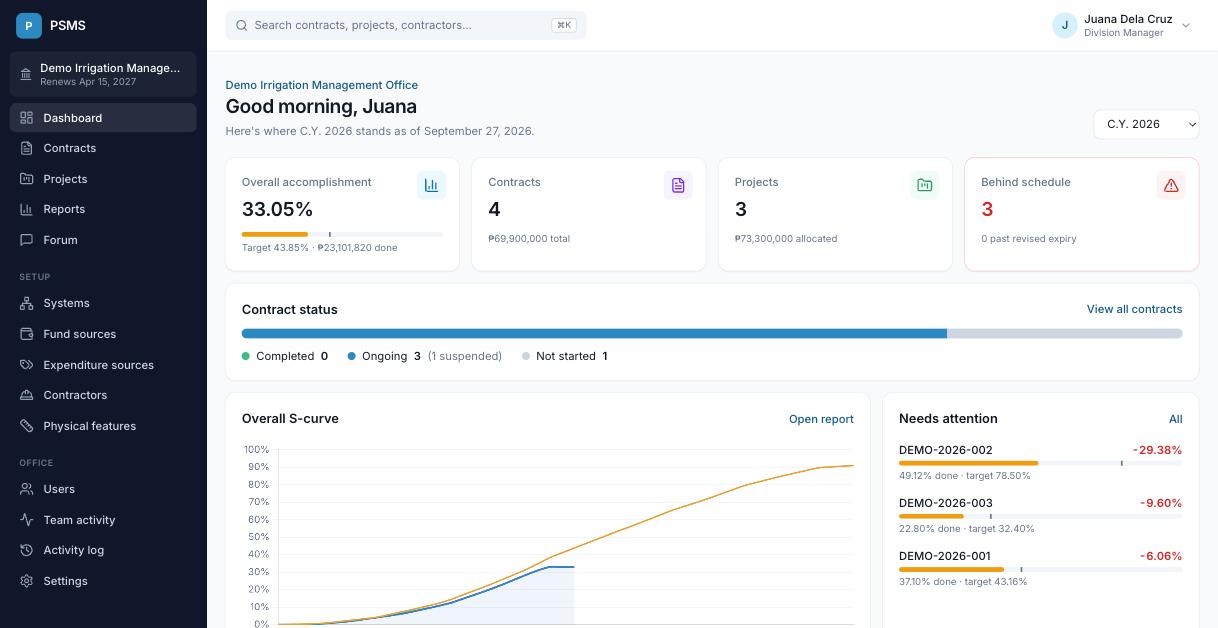Open the Demo Irrigation Management office switcher
Image resolution: width=1218 pixels, height=628 pixels.
[x=103, y=75]
